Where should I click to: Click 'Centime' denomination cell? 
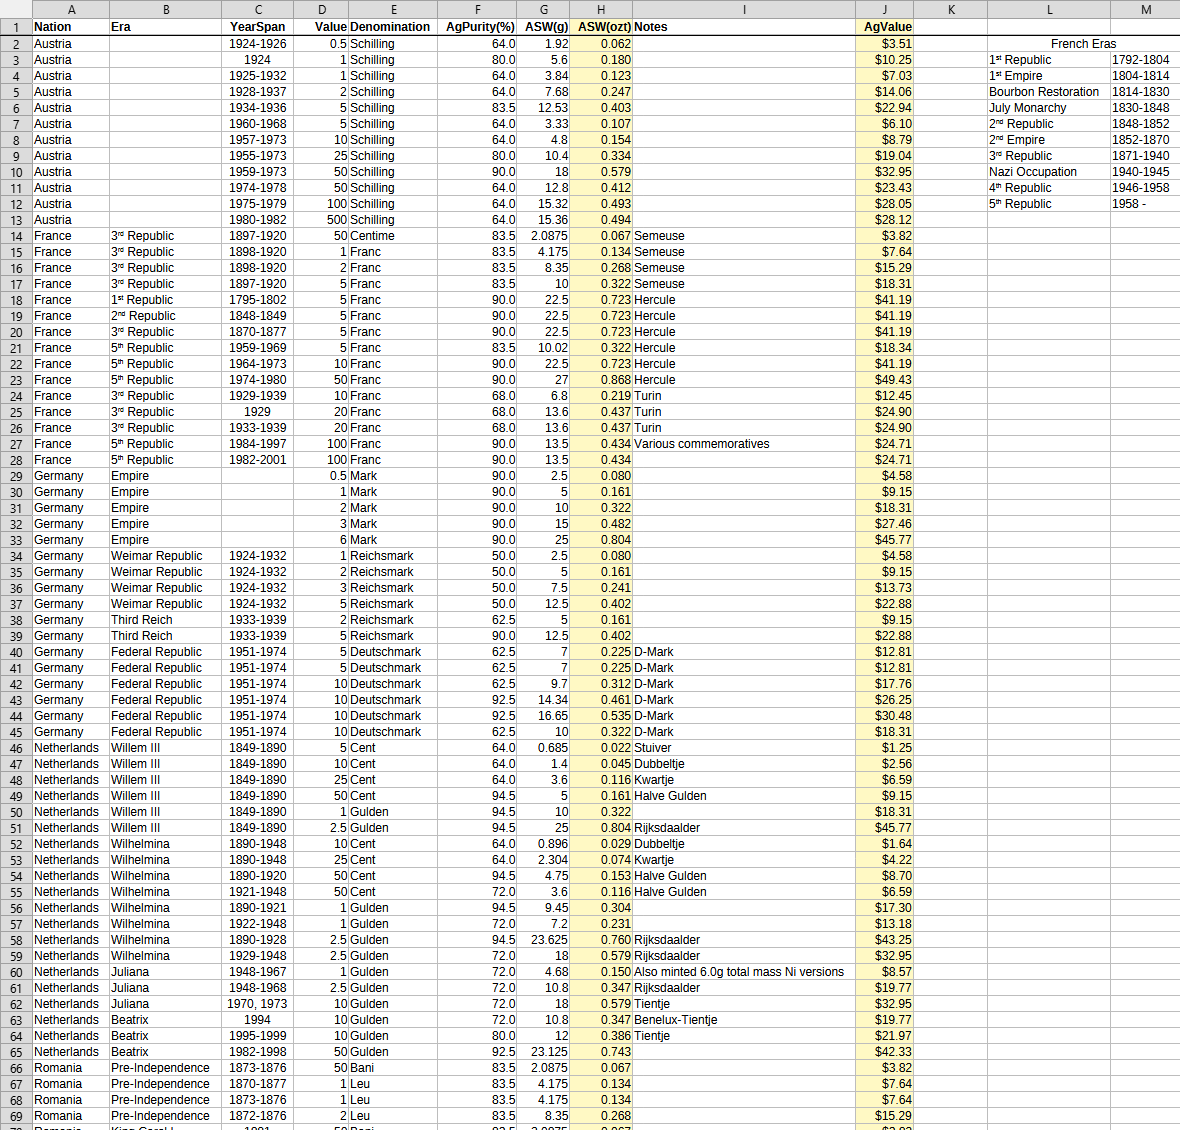pos(393,235)
